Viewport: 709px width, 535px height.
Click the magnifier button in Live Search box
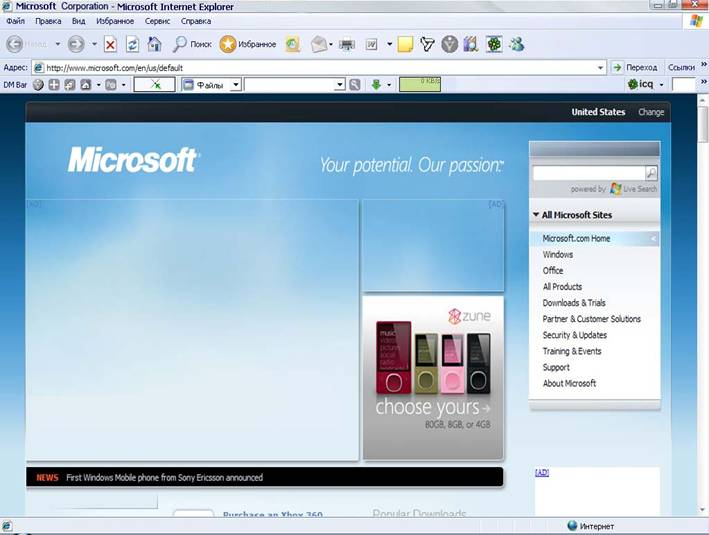651,173
